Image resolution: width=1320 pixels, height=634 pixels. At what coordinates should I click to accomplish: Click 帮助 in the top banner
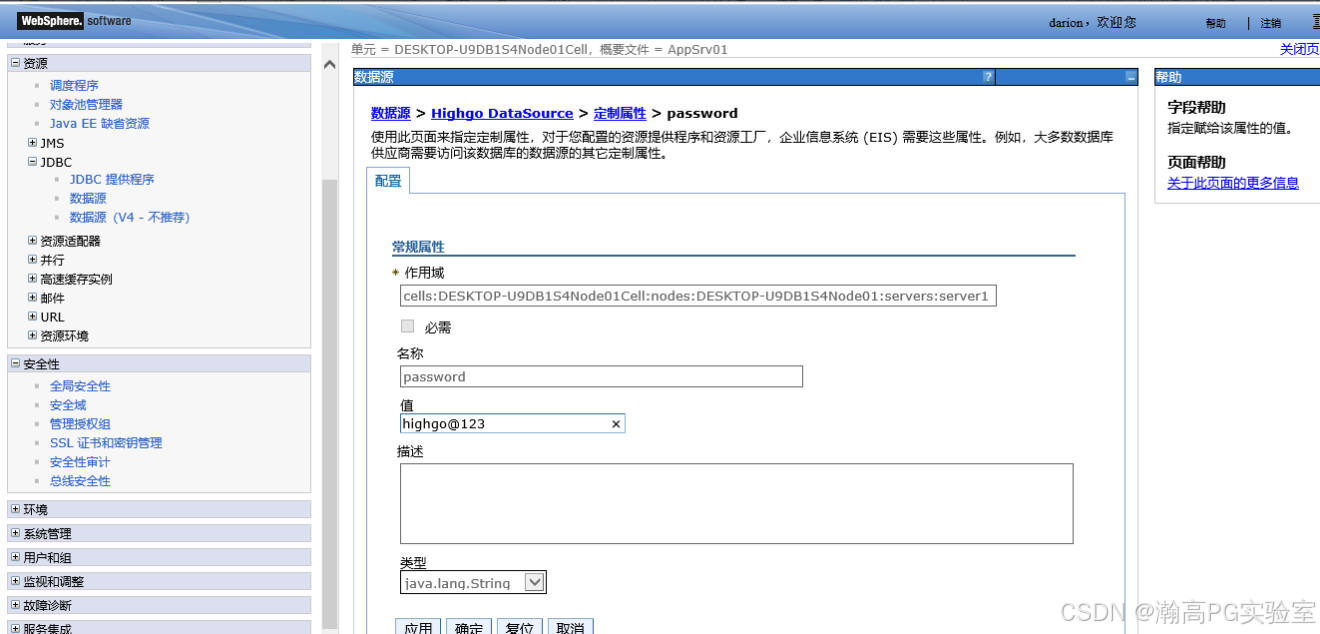click(x=1215, y=23)
